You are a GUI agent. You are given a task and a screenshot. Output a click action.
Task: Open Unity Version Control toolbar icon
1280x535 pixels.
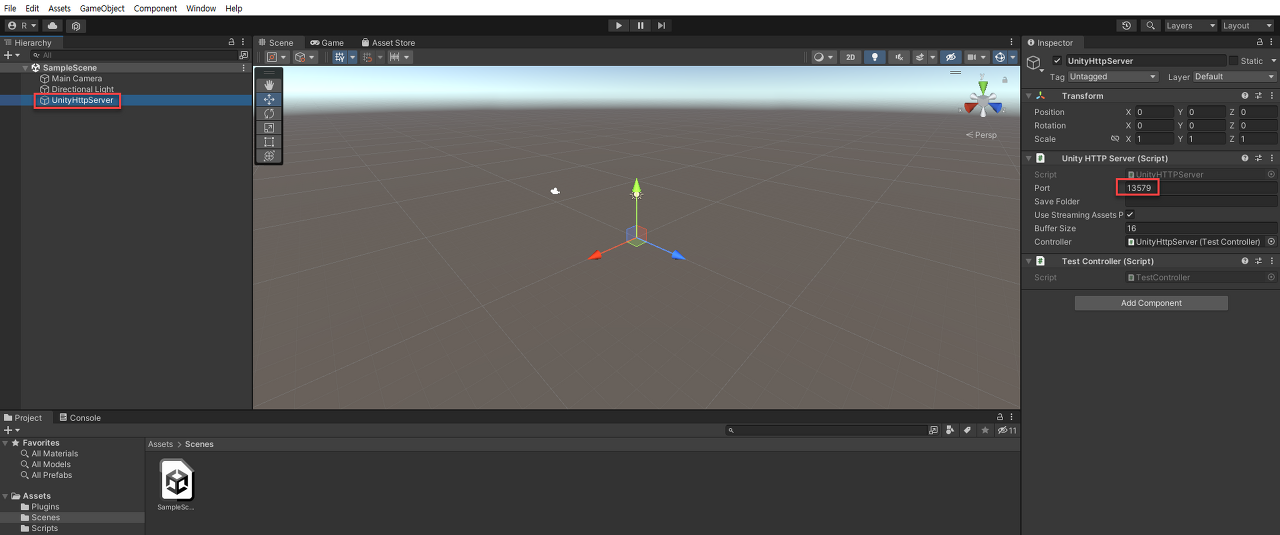pos(76,26)
